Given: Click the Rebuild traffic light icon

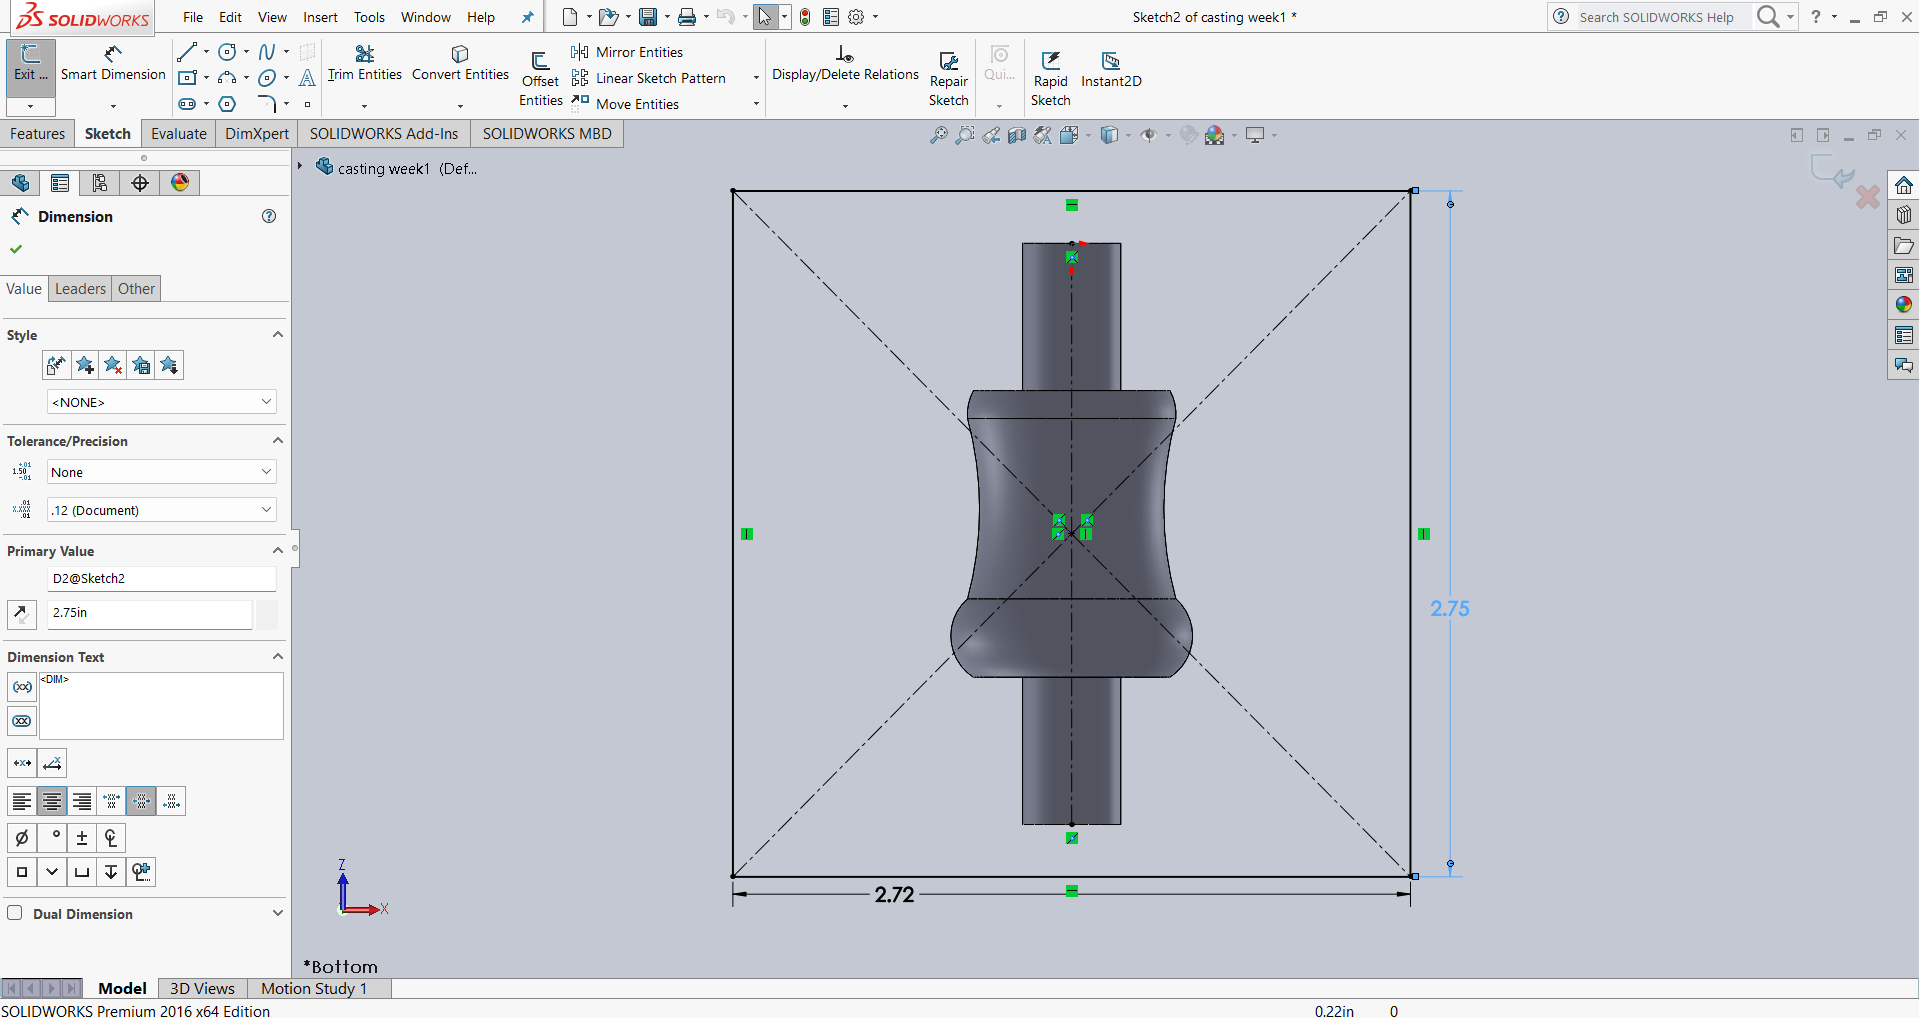Looking at the screenshot, I should click(805, 17).
